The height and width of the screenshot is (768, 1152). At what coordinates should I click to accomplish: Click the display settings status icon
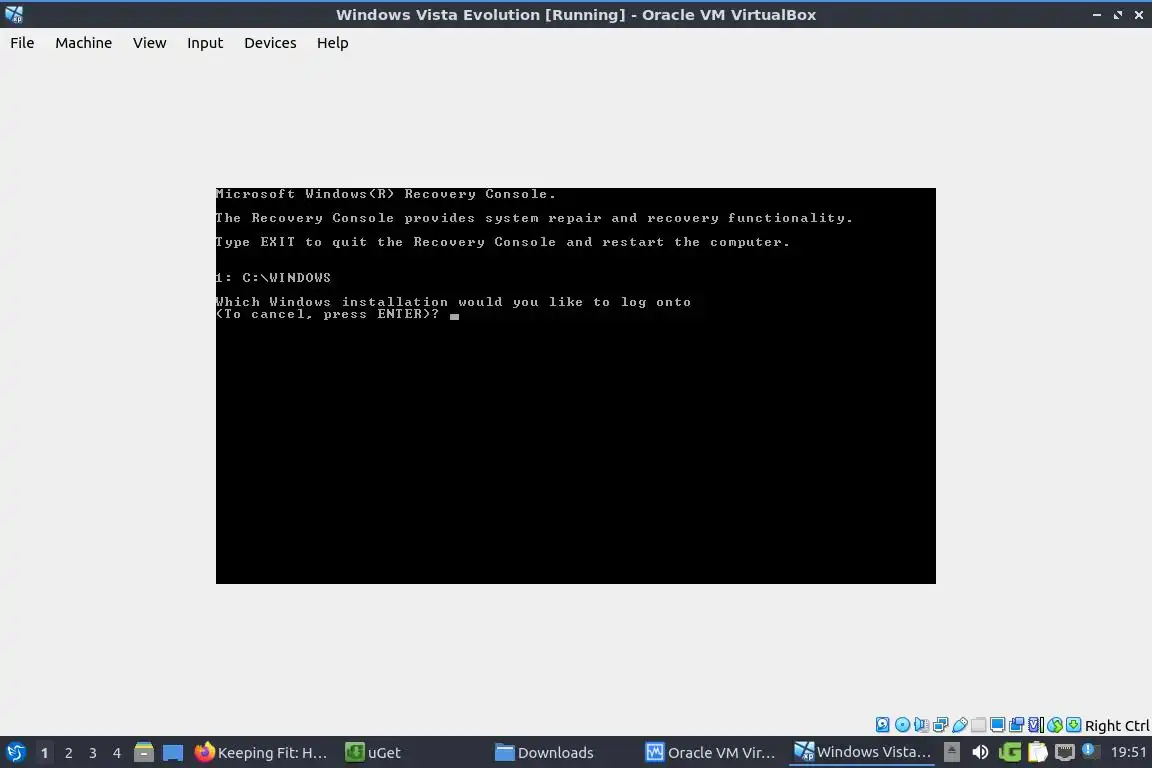[x=997, y=725]
